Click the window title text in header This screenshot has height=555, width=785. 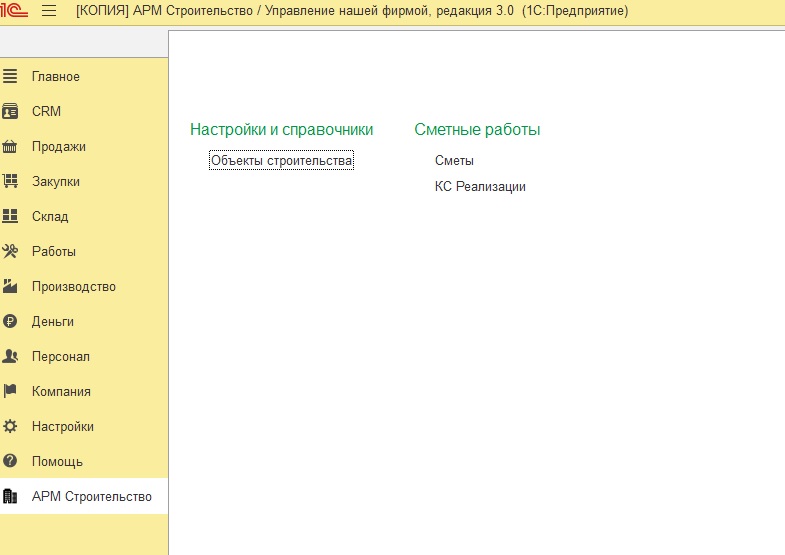pos(352,11)
